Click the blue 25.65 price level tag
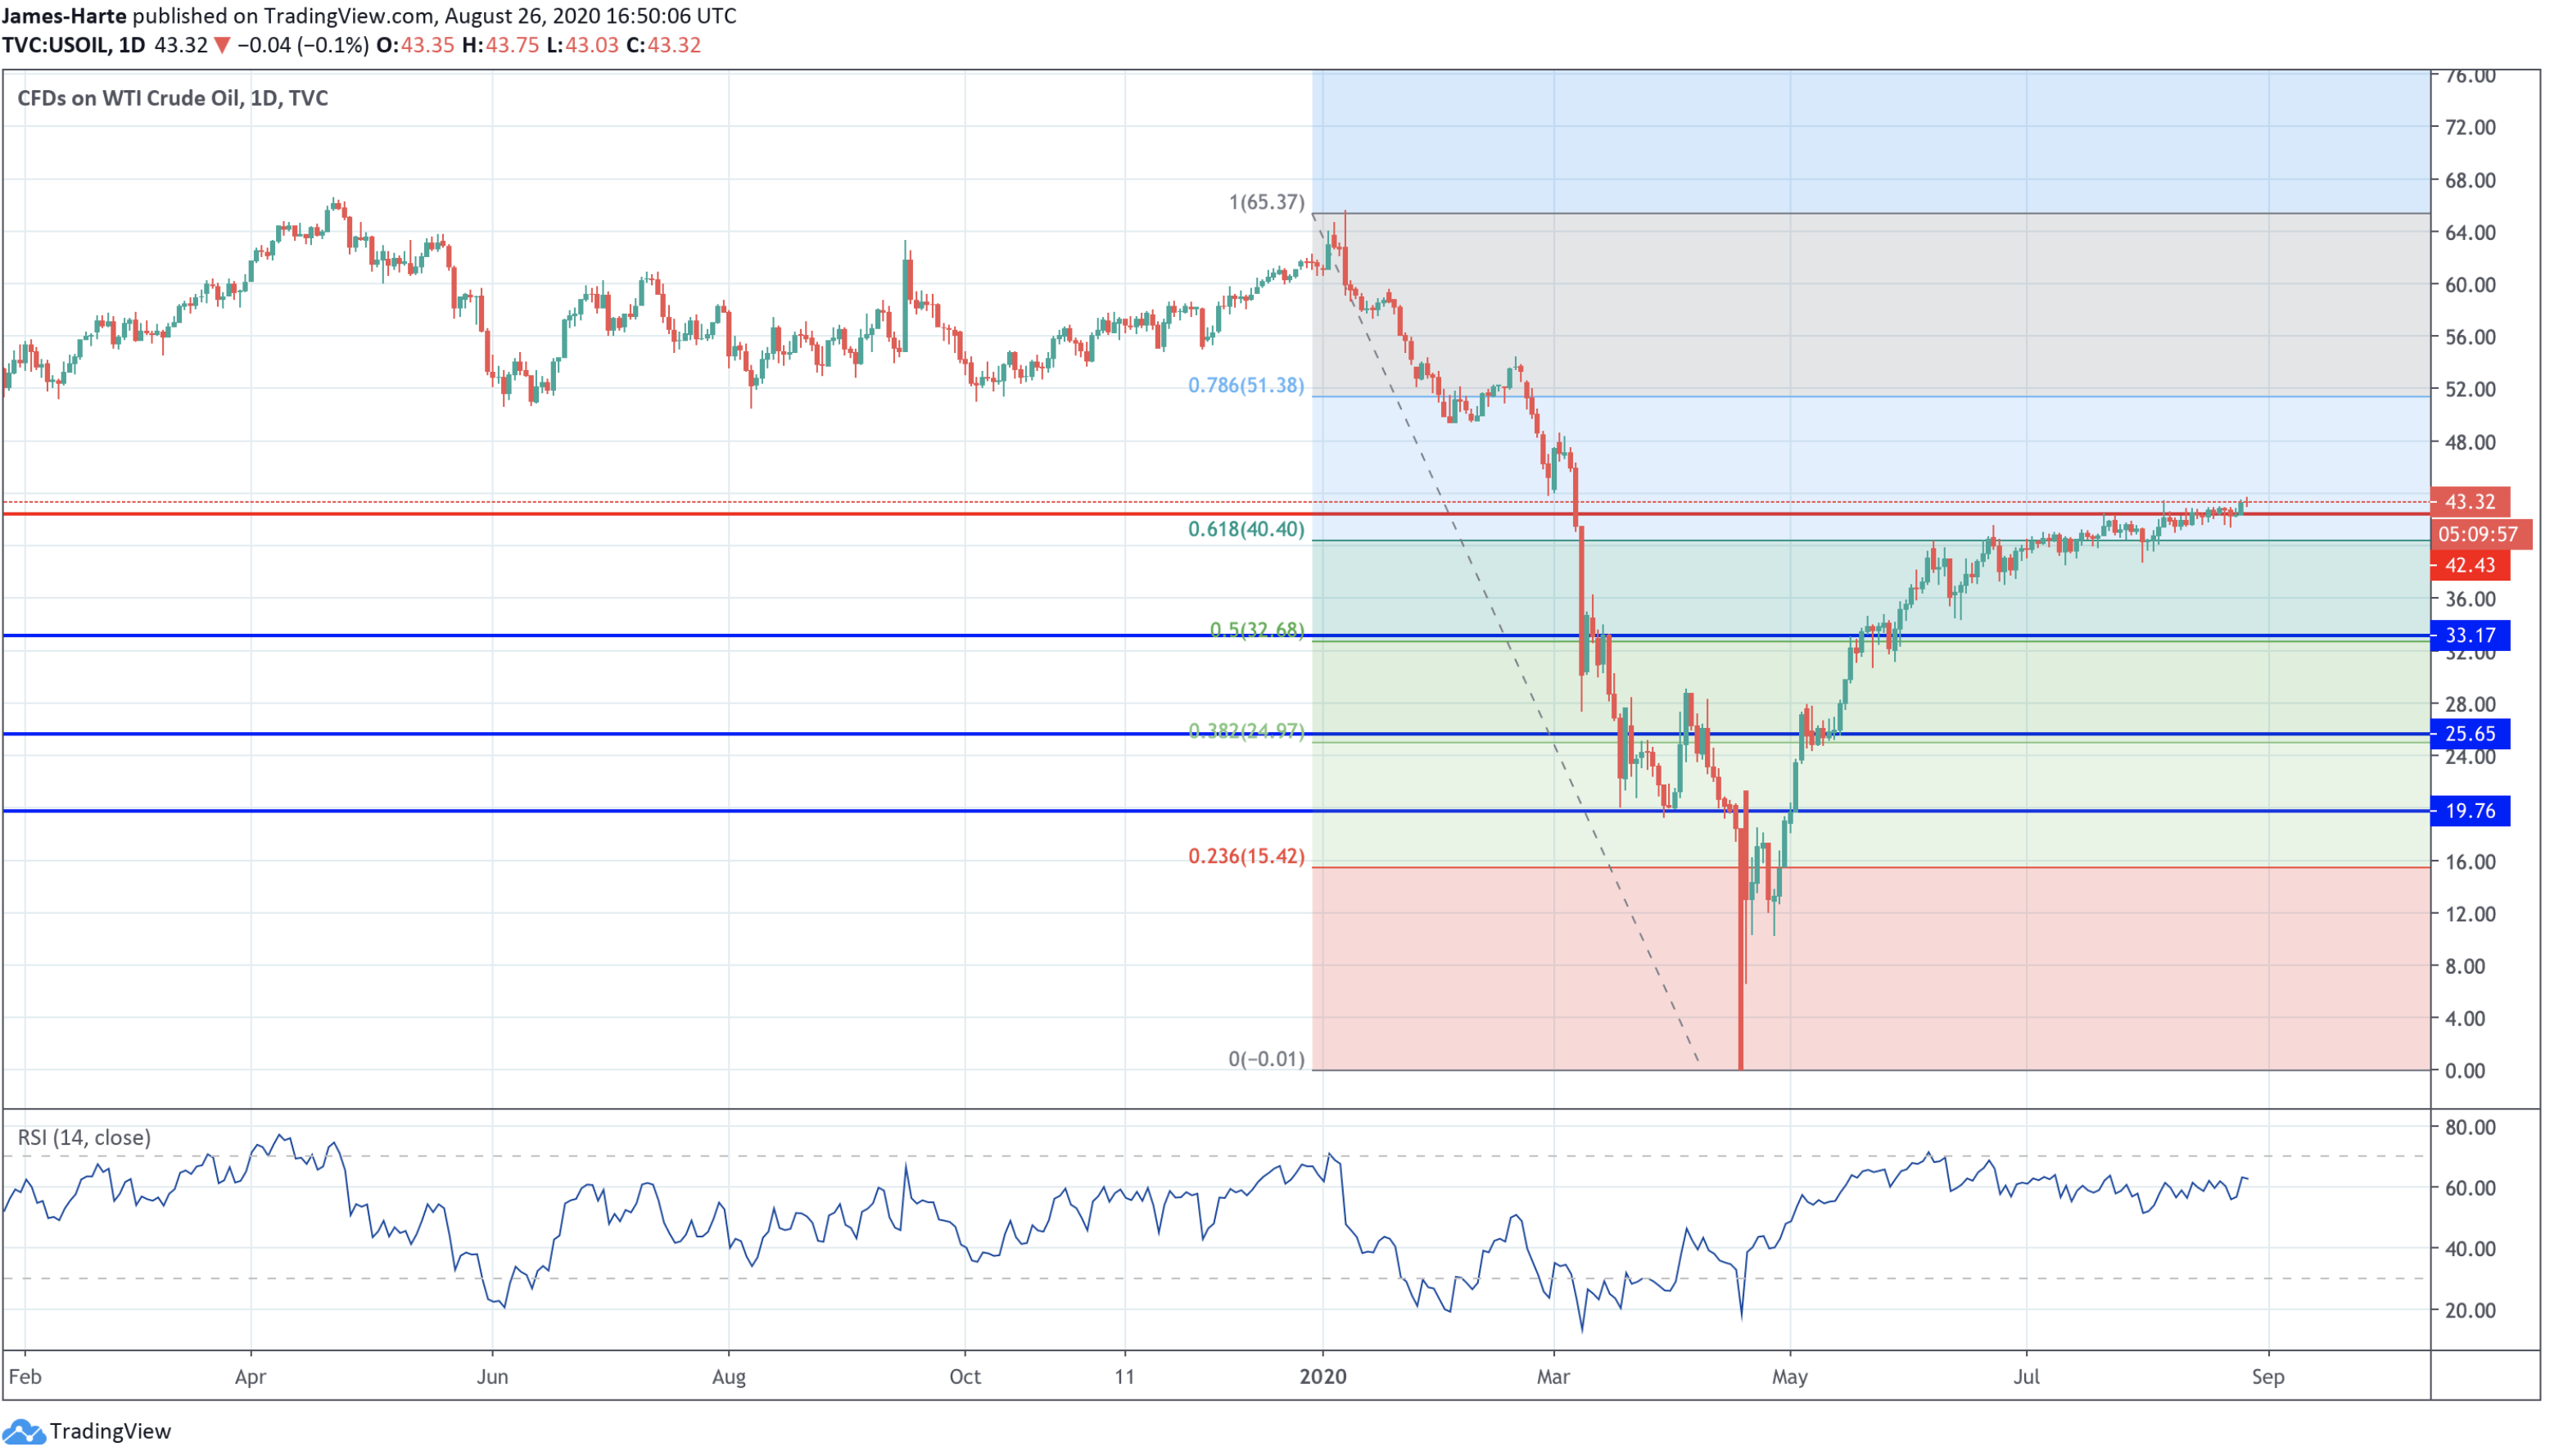2550x1456 pixels. pyautogui.click(x=2468, y=734)
